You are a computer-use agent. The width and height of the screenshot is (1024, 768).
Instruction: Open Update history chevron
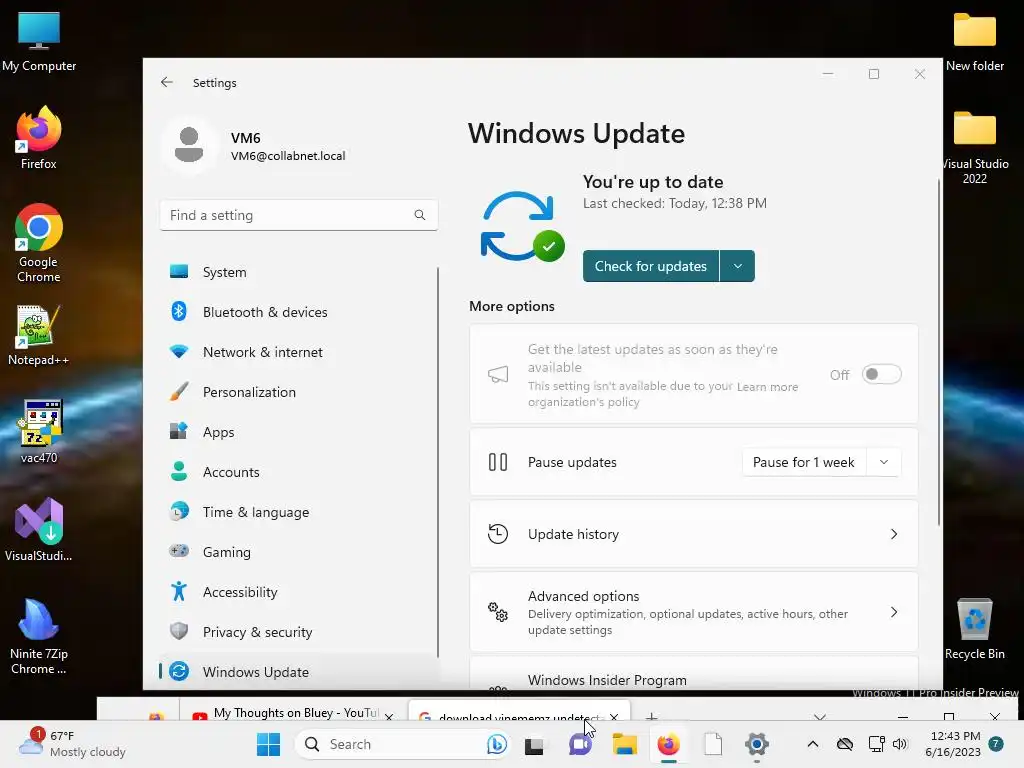[894, 534]
